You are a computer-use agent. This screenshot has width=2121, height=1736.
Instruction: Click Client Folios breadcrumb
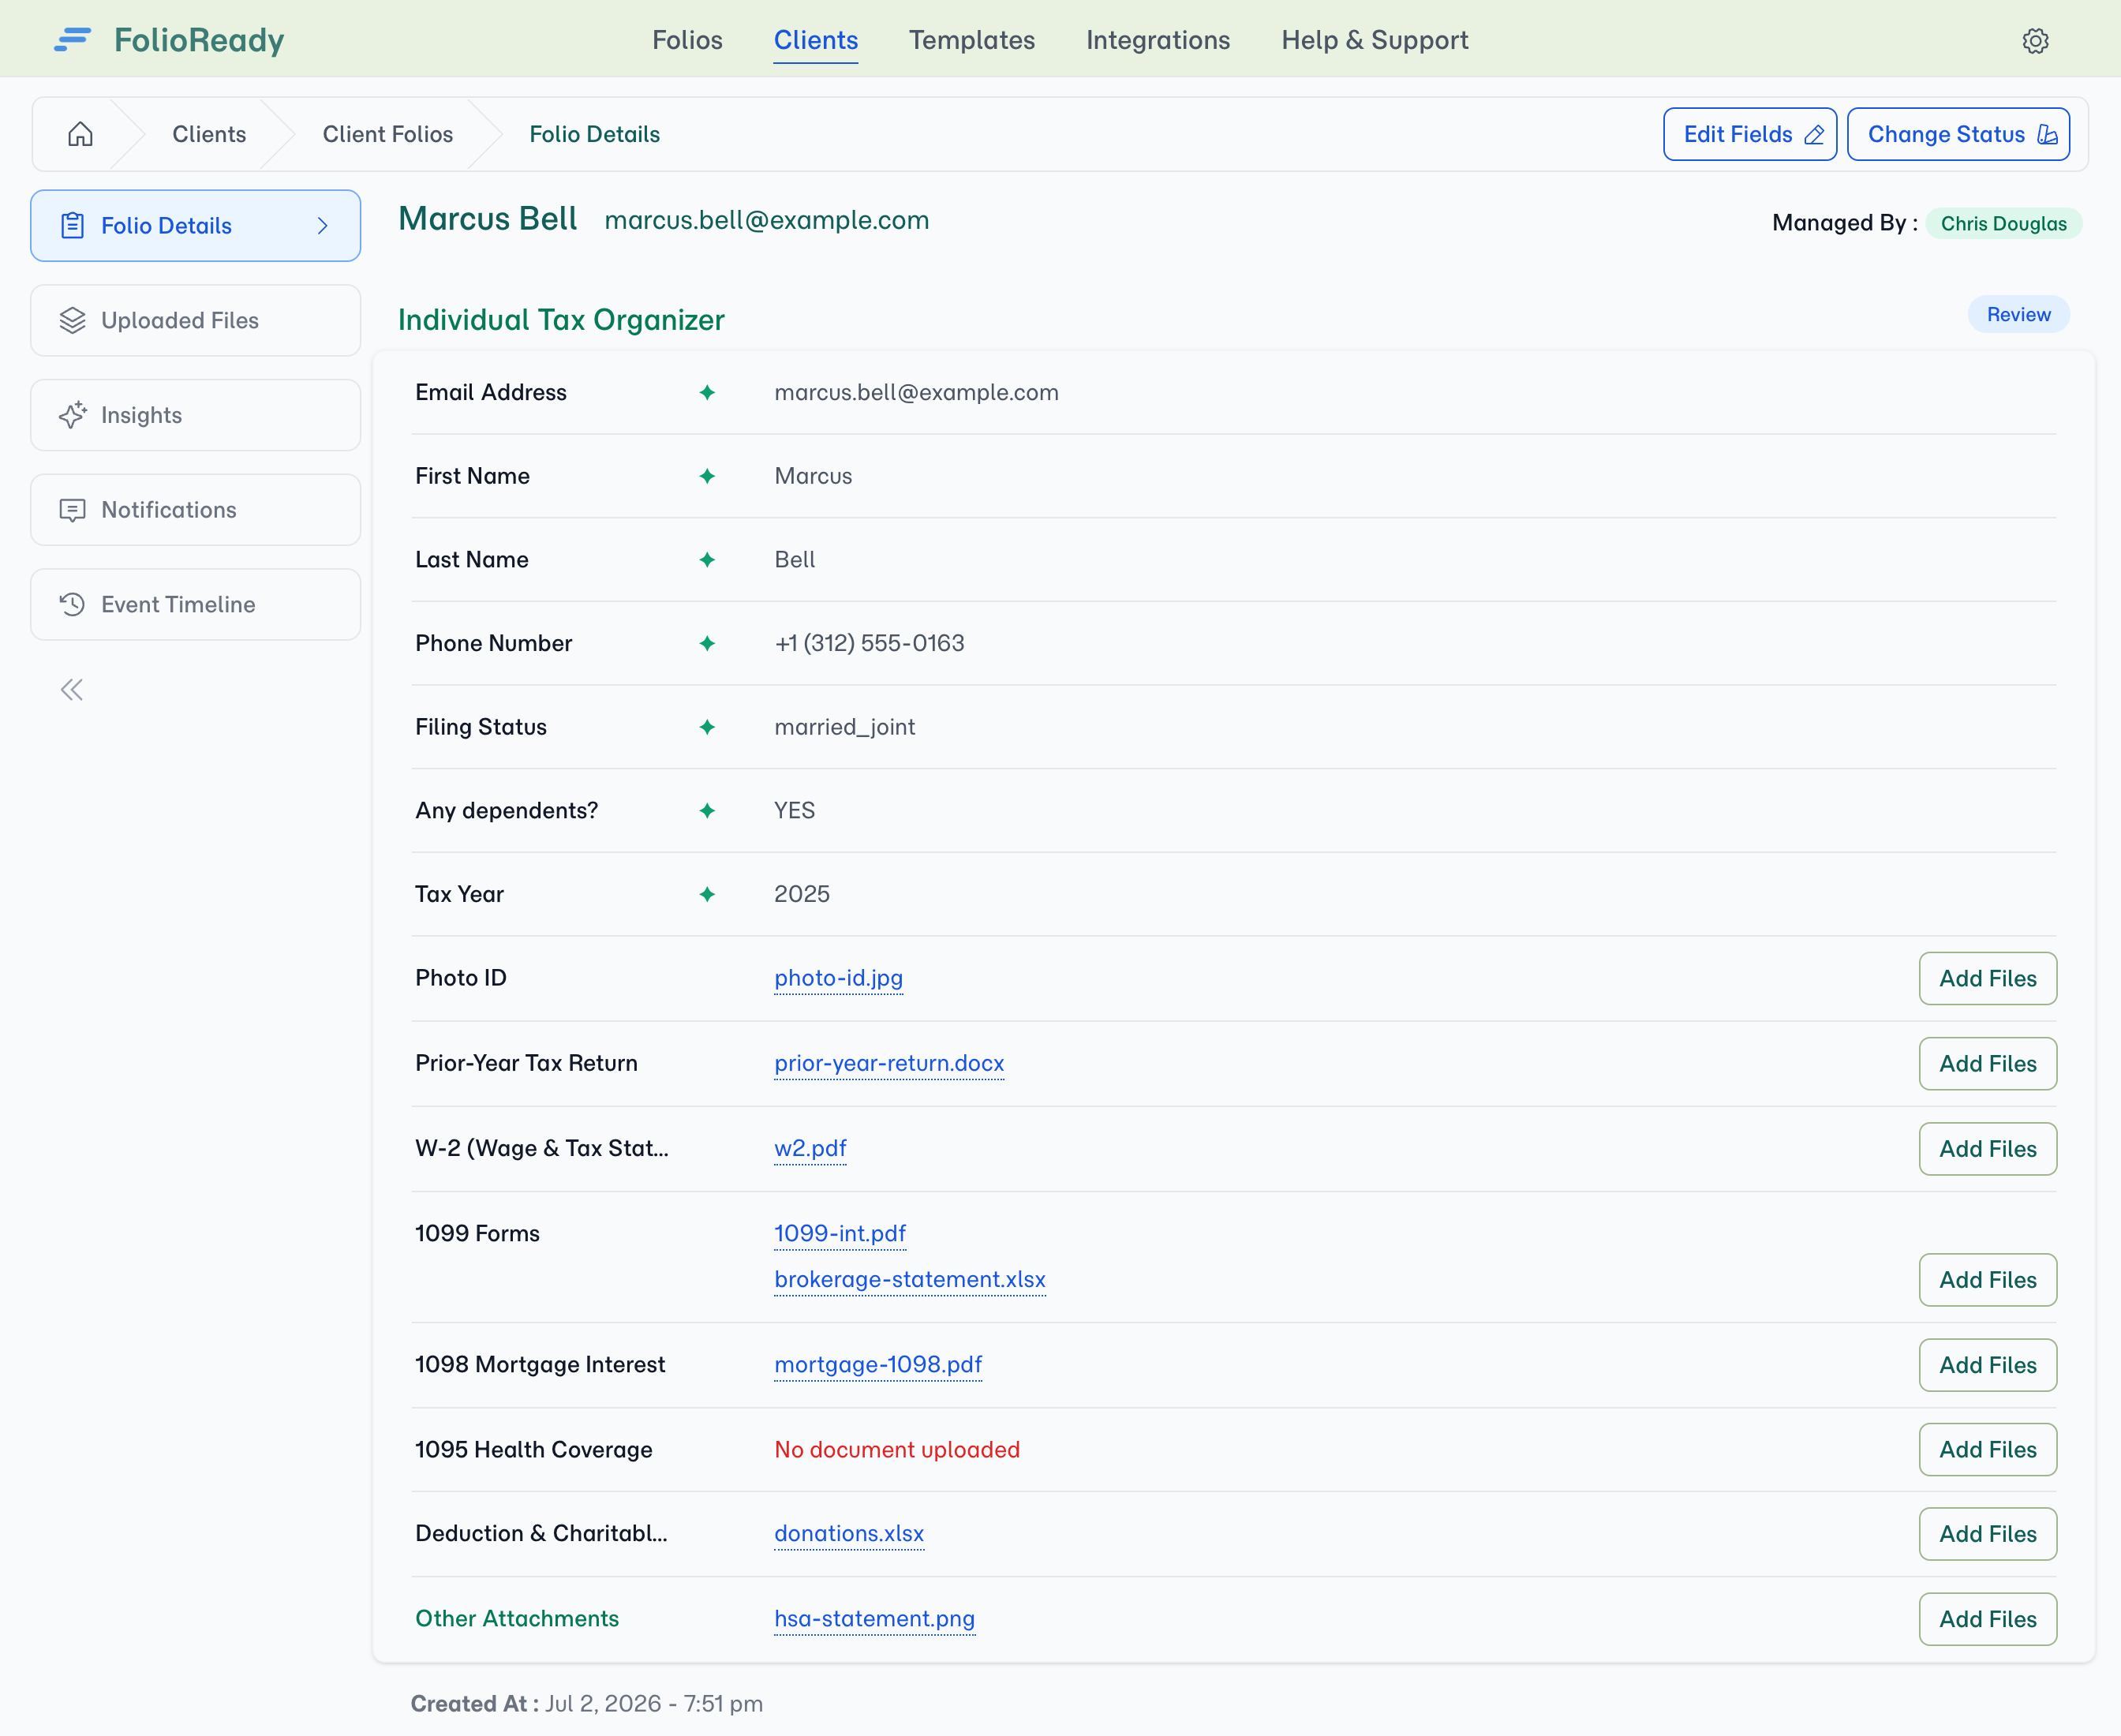click(387, 134)
